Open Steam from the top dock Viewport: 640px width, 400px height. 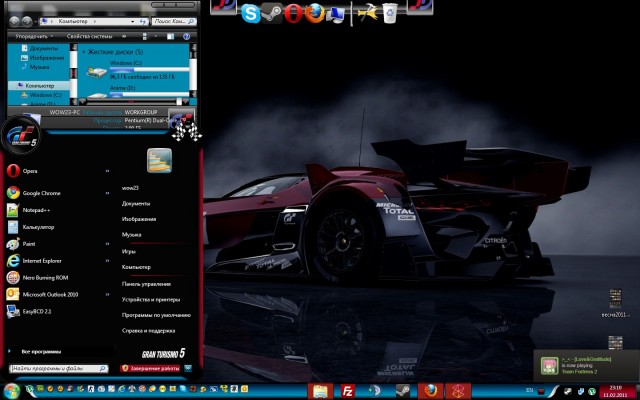(x=272, y=13)
